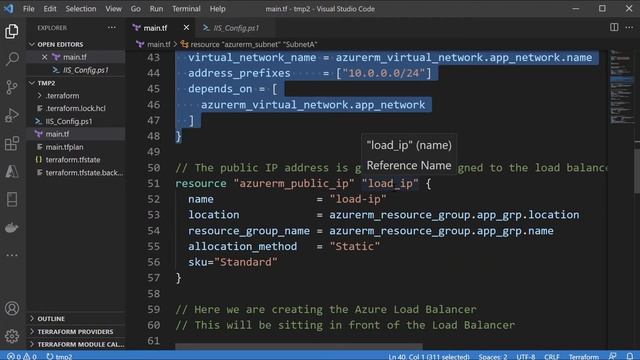
Task: Open the Accounts menu icon
Action: click(x=12, y=308)
